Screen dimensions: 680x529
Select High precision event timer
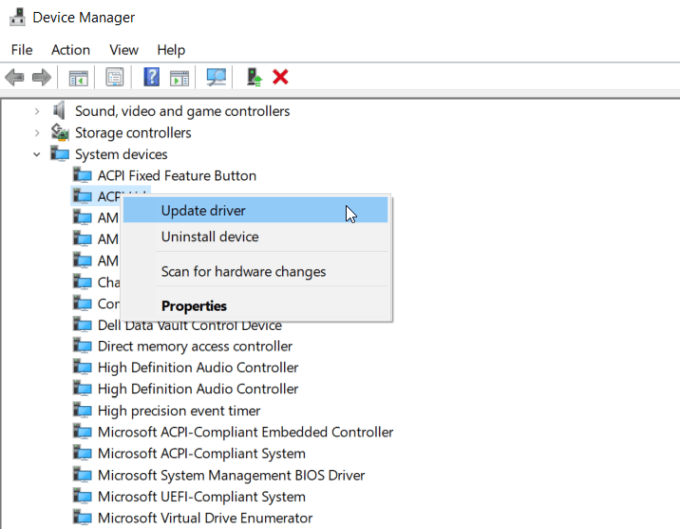point(179,411)
